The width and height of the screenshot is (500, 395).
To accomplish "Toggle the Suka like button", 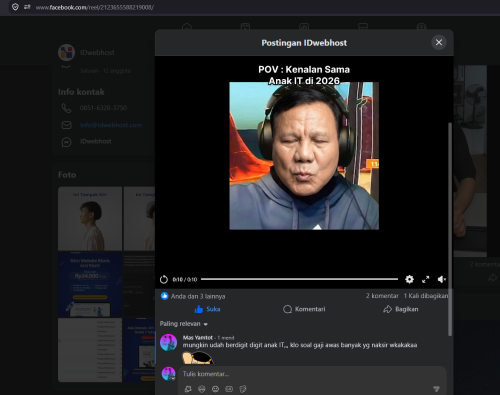I will [207, 309].
